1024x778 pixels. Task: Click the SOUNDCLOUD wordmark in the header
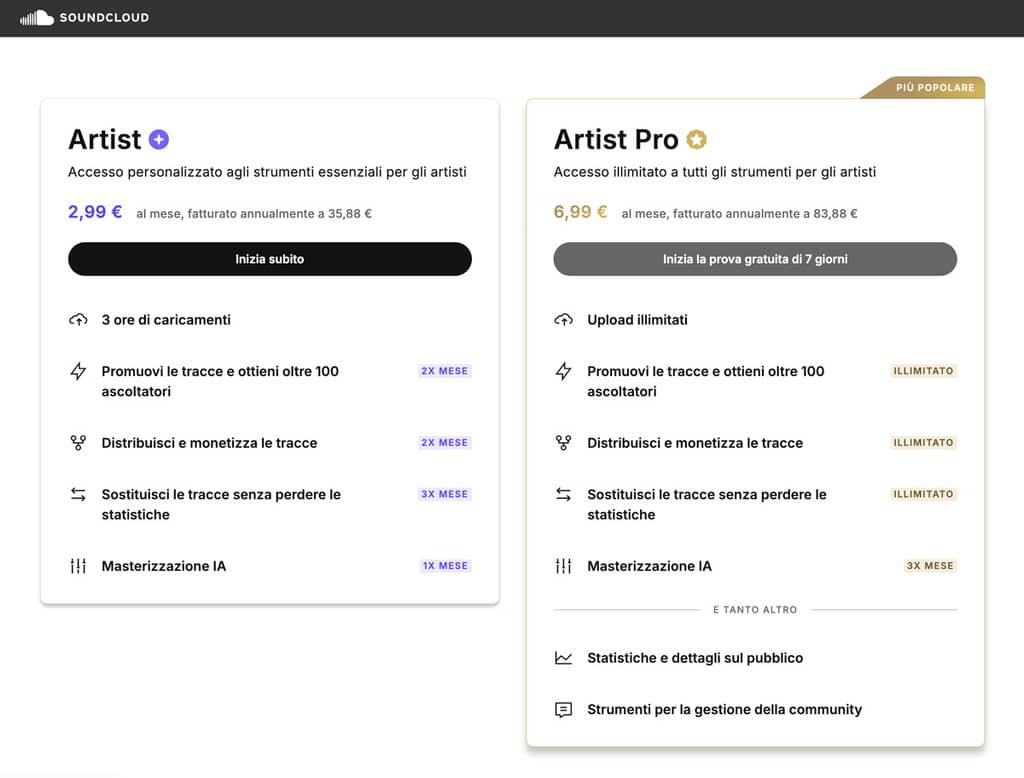104,18
